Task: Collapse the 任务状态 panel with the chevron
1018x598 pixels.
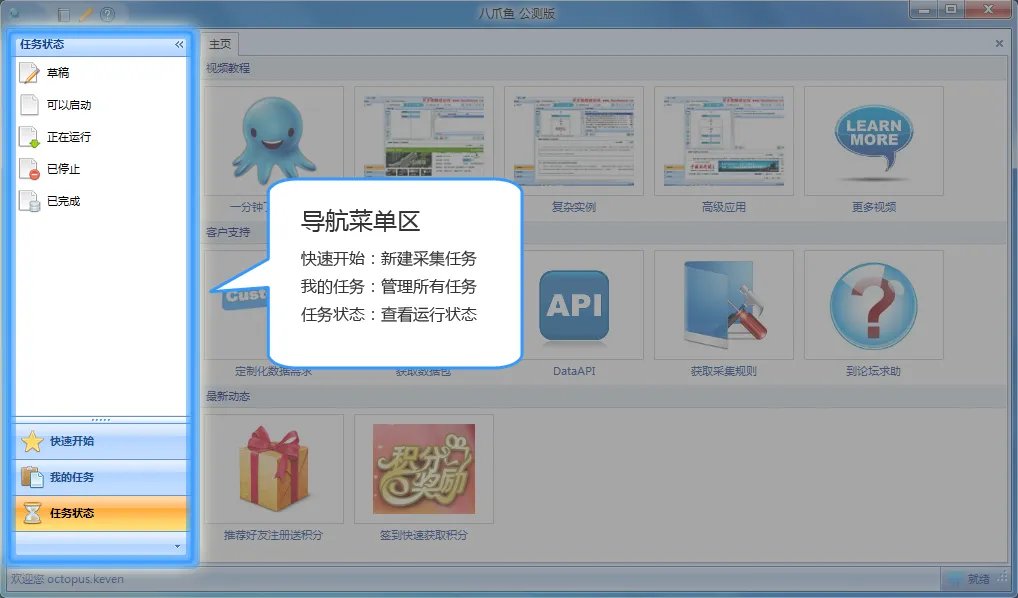Action: pyautogui.click(x=179, y=44)
